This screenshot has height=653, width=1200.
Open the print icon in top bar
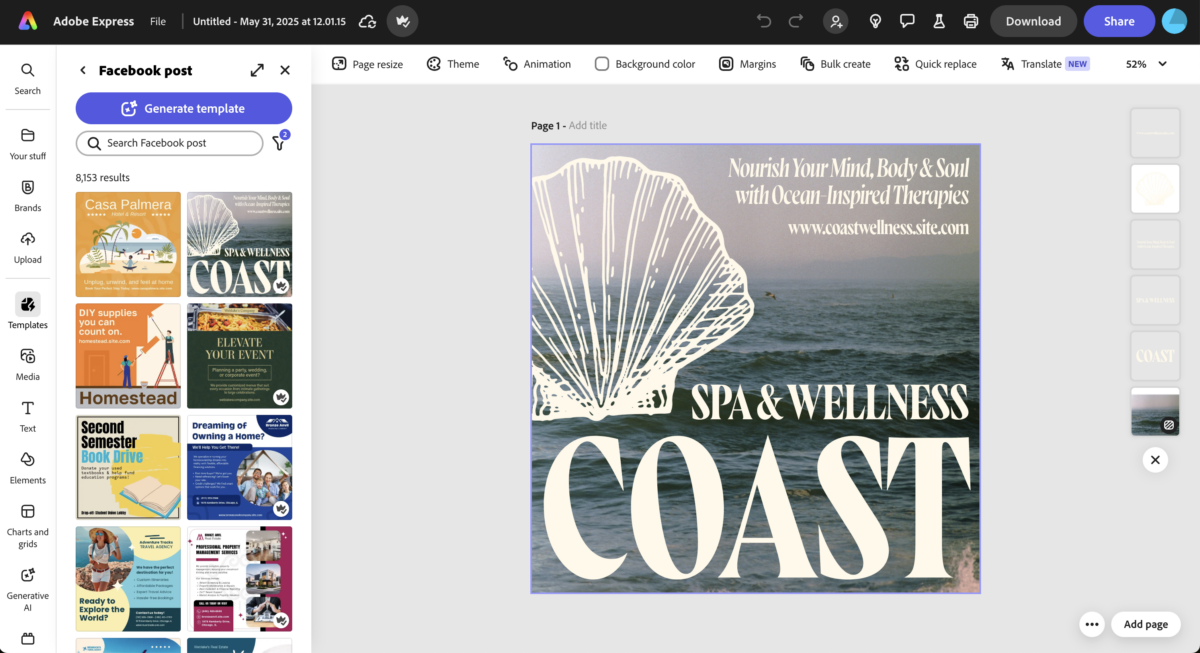(x=970, y=21)
